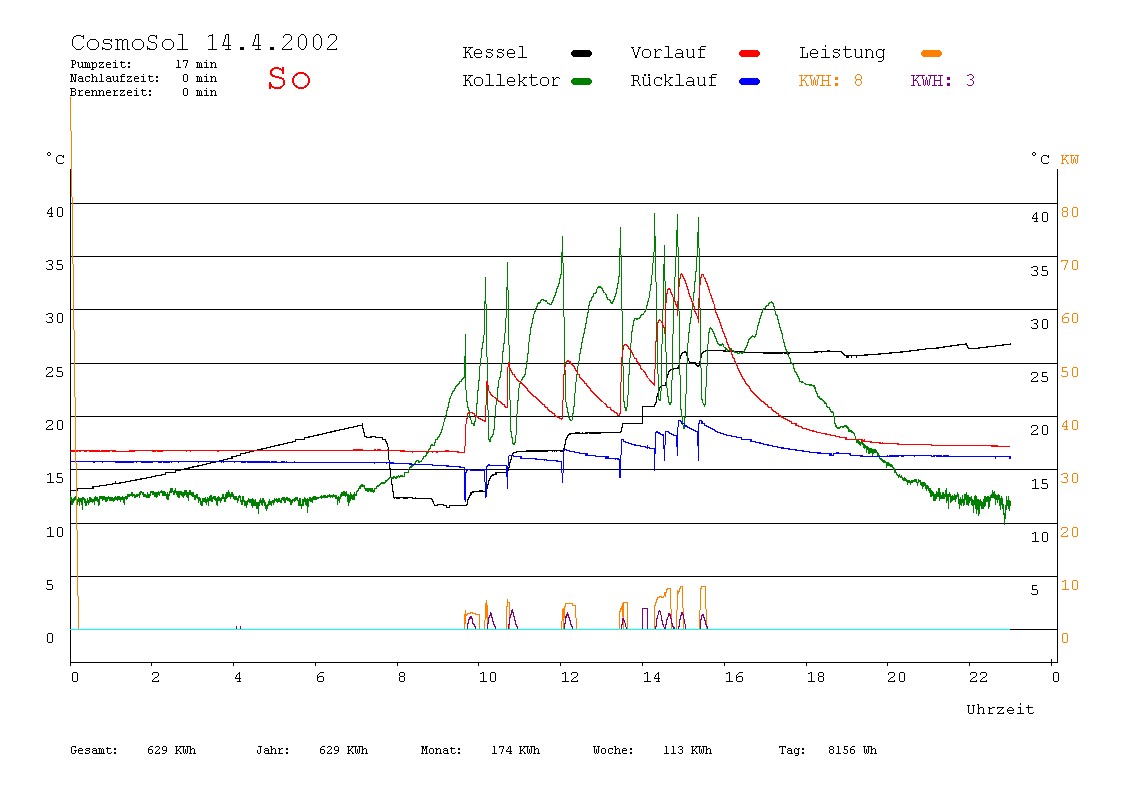Screen dimensions: 1148x812
Task: Click the 'Brennerzeit:' label
Action: click(x=111, y=92)
